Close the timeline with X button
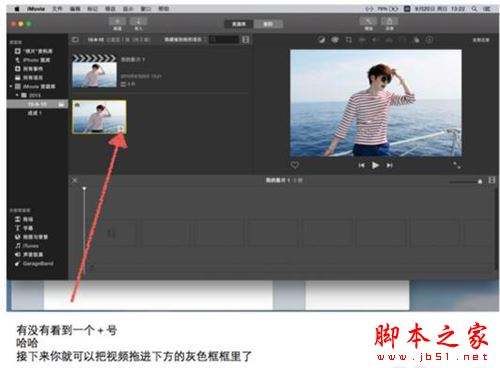 click(75, 180)
